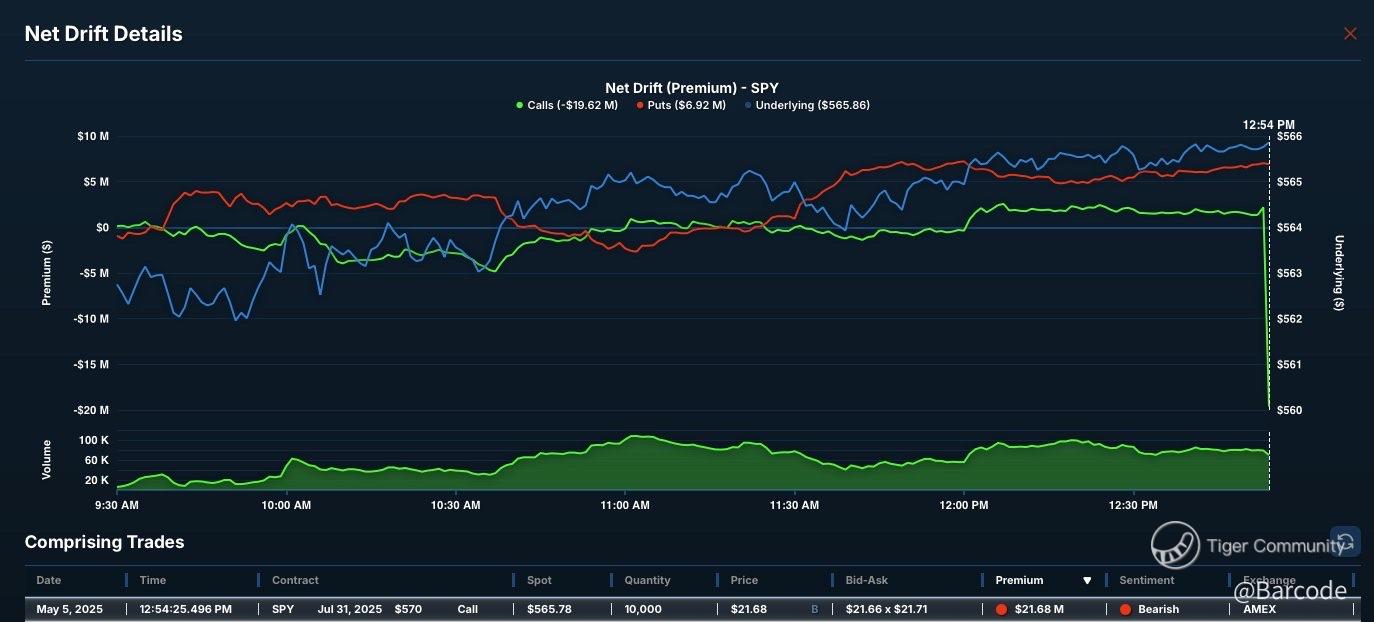Image resolution: width=1374 pixels, height=622 pixels.
Task: Click the red Bearish sentiment indicator dot
Action: pos(1125,609)
